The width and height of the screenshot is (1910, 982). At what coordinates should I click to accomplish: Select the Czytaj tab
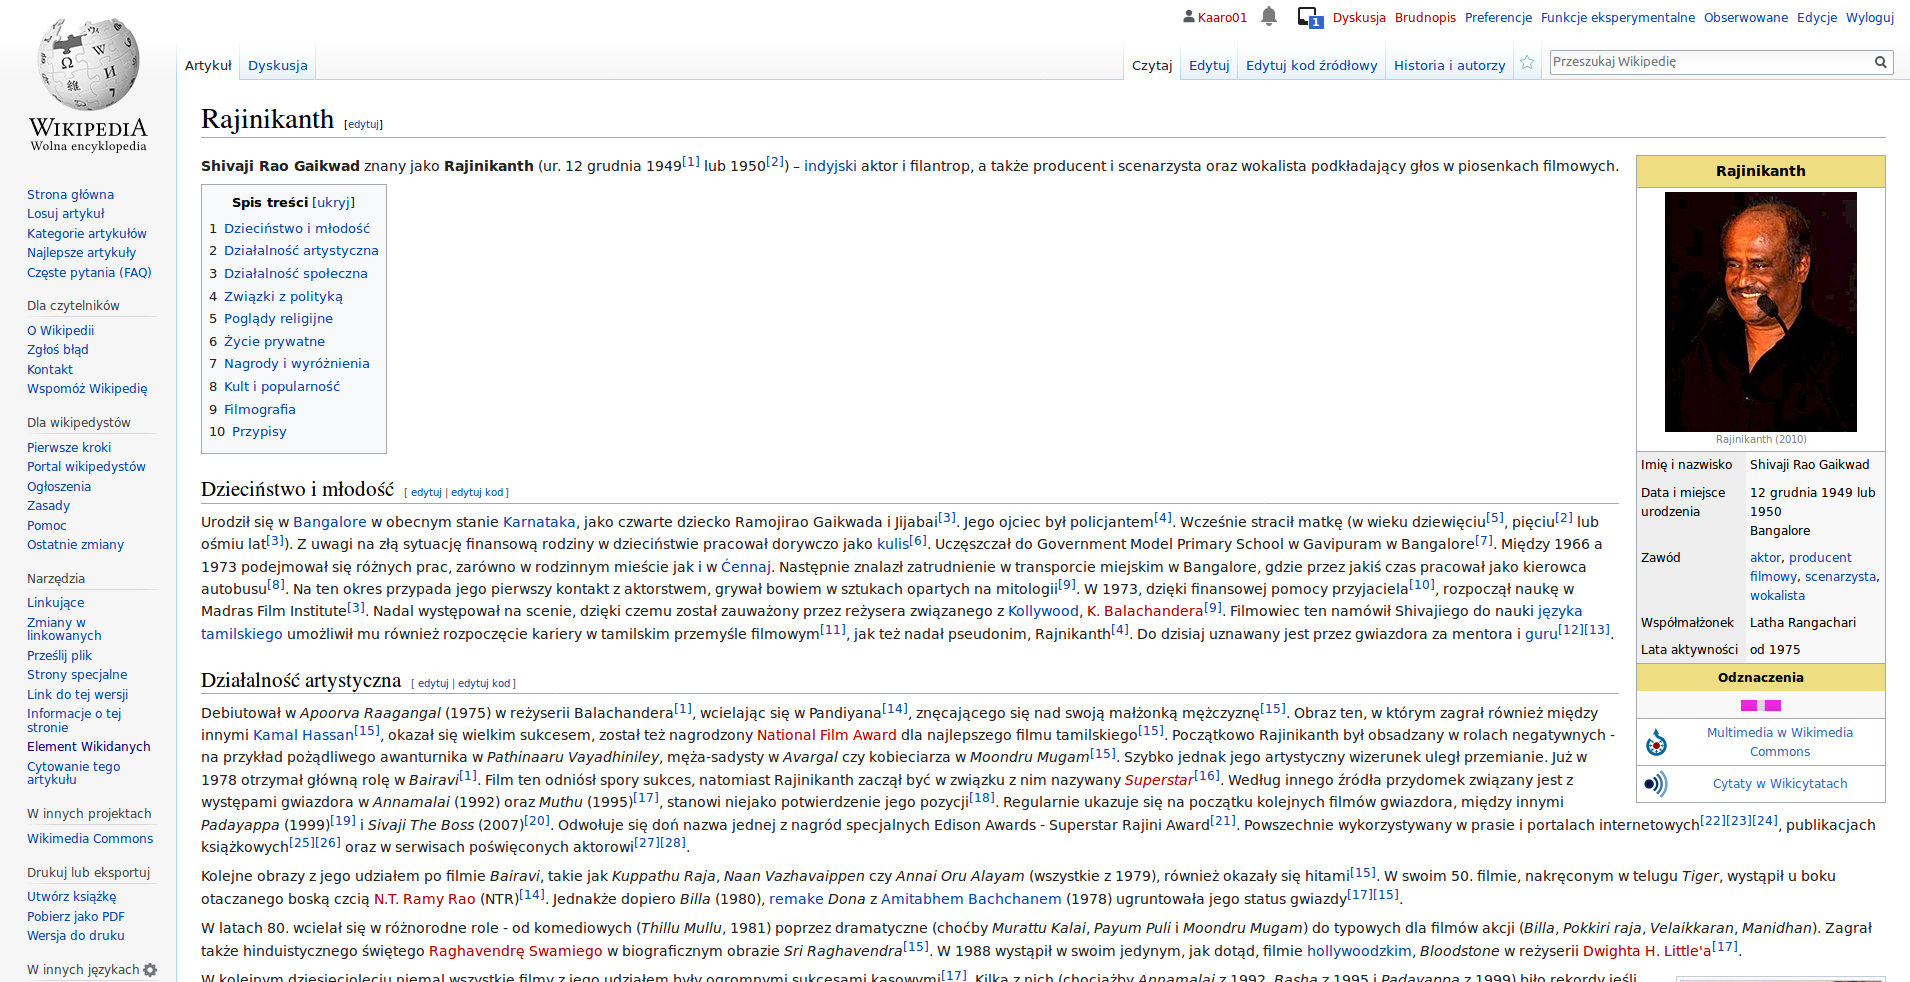coord(1152,66)
